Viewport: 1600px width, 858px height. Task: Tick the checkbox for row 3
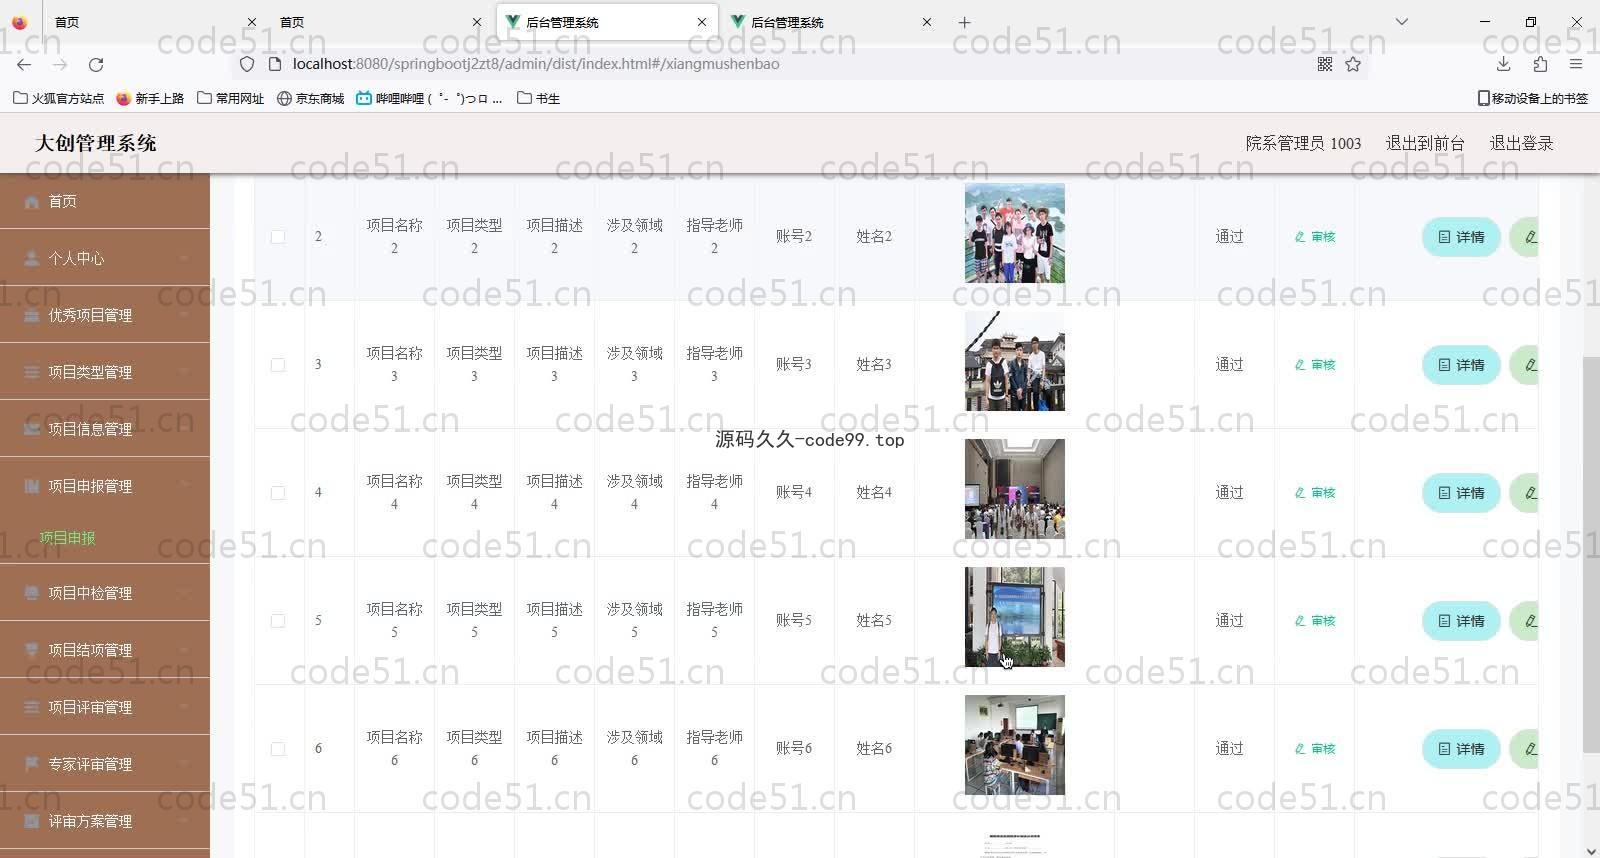(278, 365)
